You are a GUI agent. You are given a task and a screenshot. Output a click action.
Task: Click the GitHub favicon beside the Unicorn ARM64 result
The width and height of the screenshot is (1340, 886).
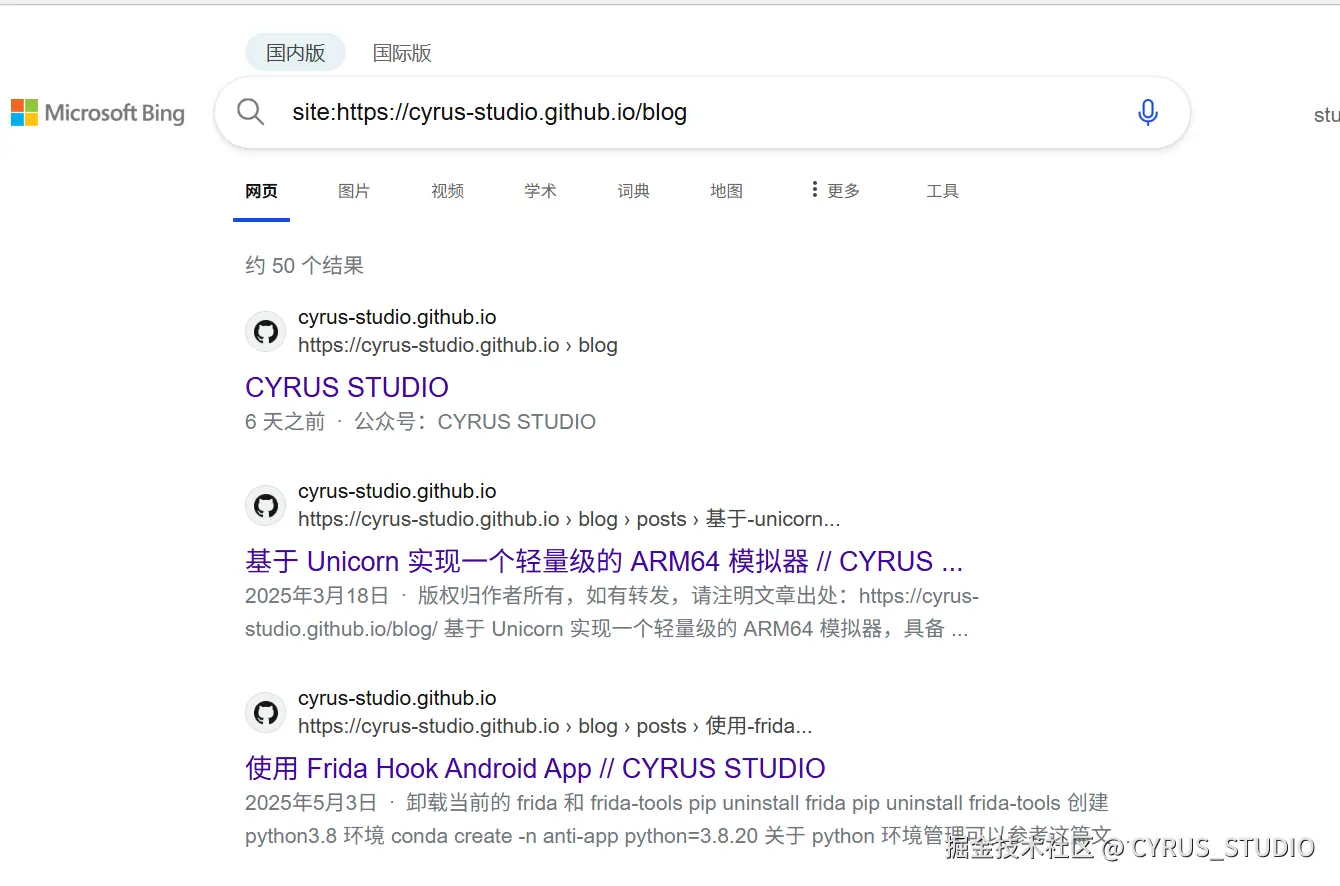pyautogui.click(x=265, y=505)
